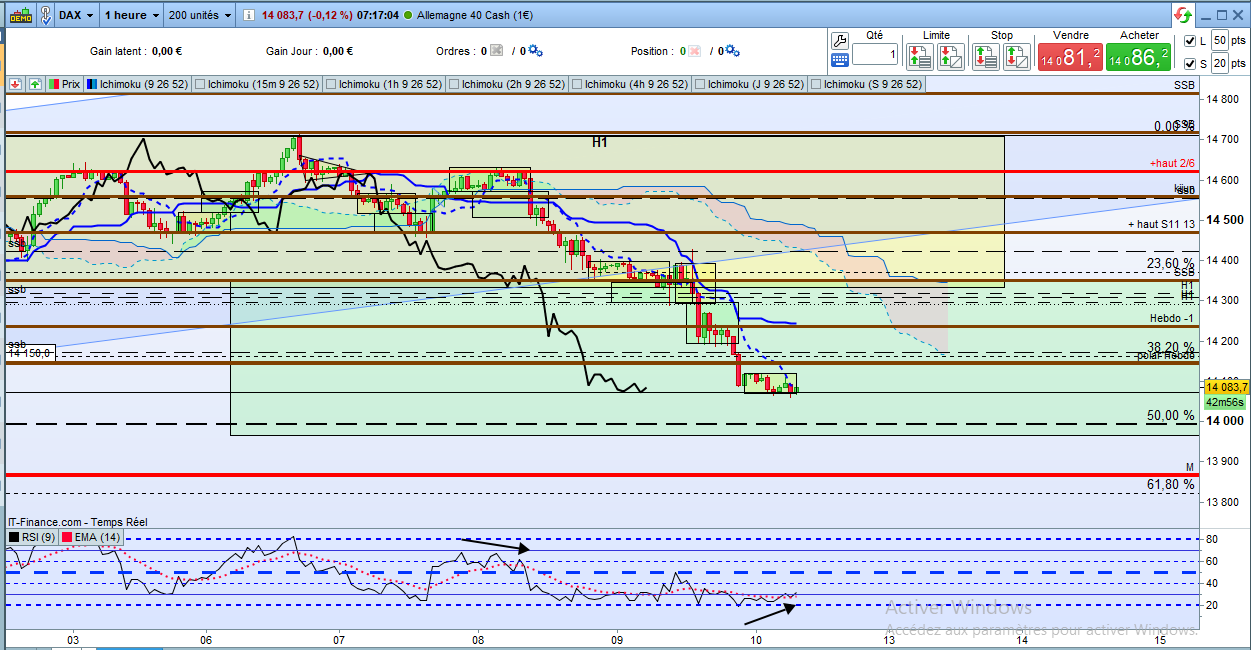Click the 'Hebdo -1' level label
This screenshot has width=1251, height=650.
click(1172, 318)
